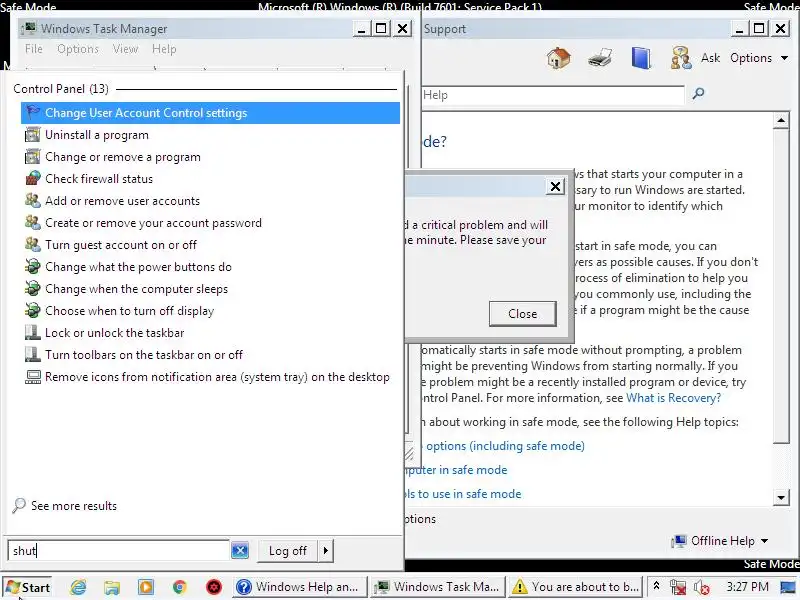Viewport: 800px width, 600px height.
Task: Click the Uninstall a program icon
Action: (33, 135)
